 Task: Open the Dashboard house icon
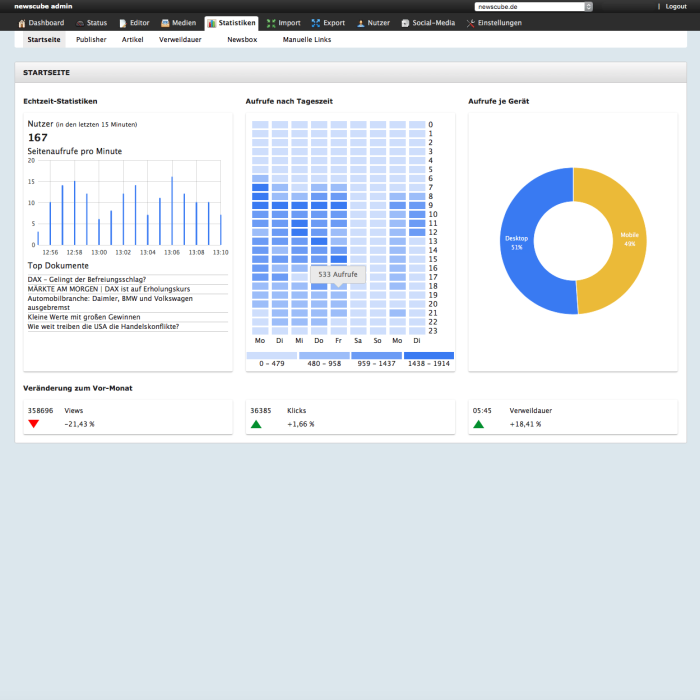[21, 23]
